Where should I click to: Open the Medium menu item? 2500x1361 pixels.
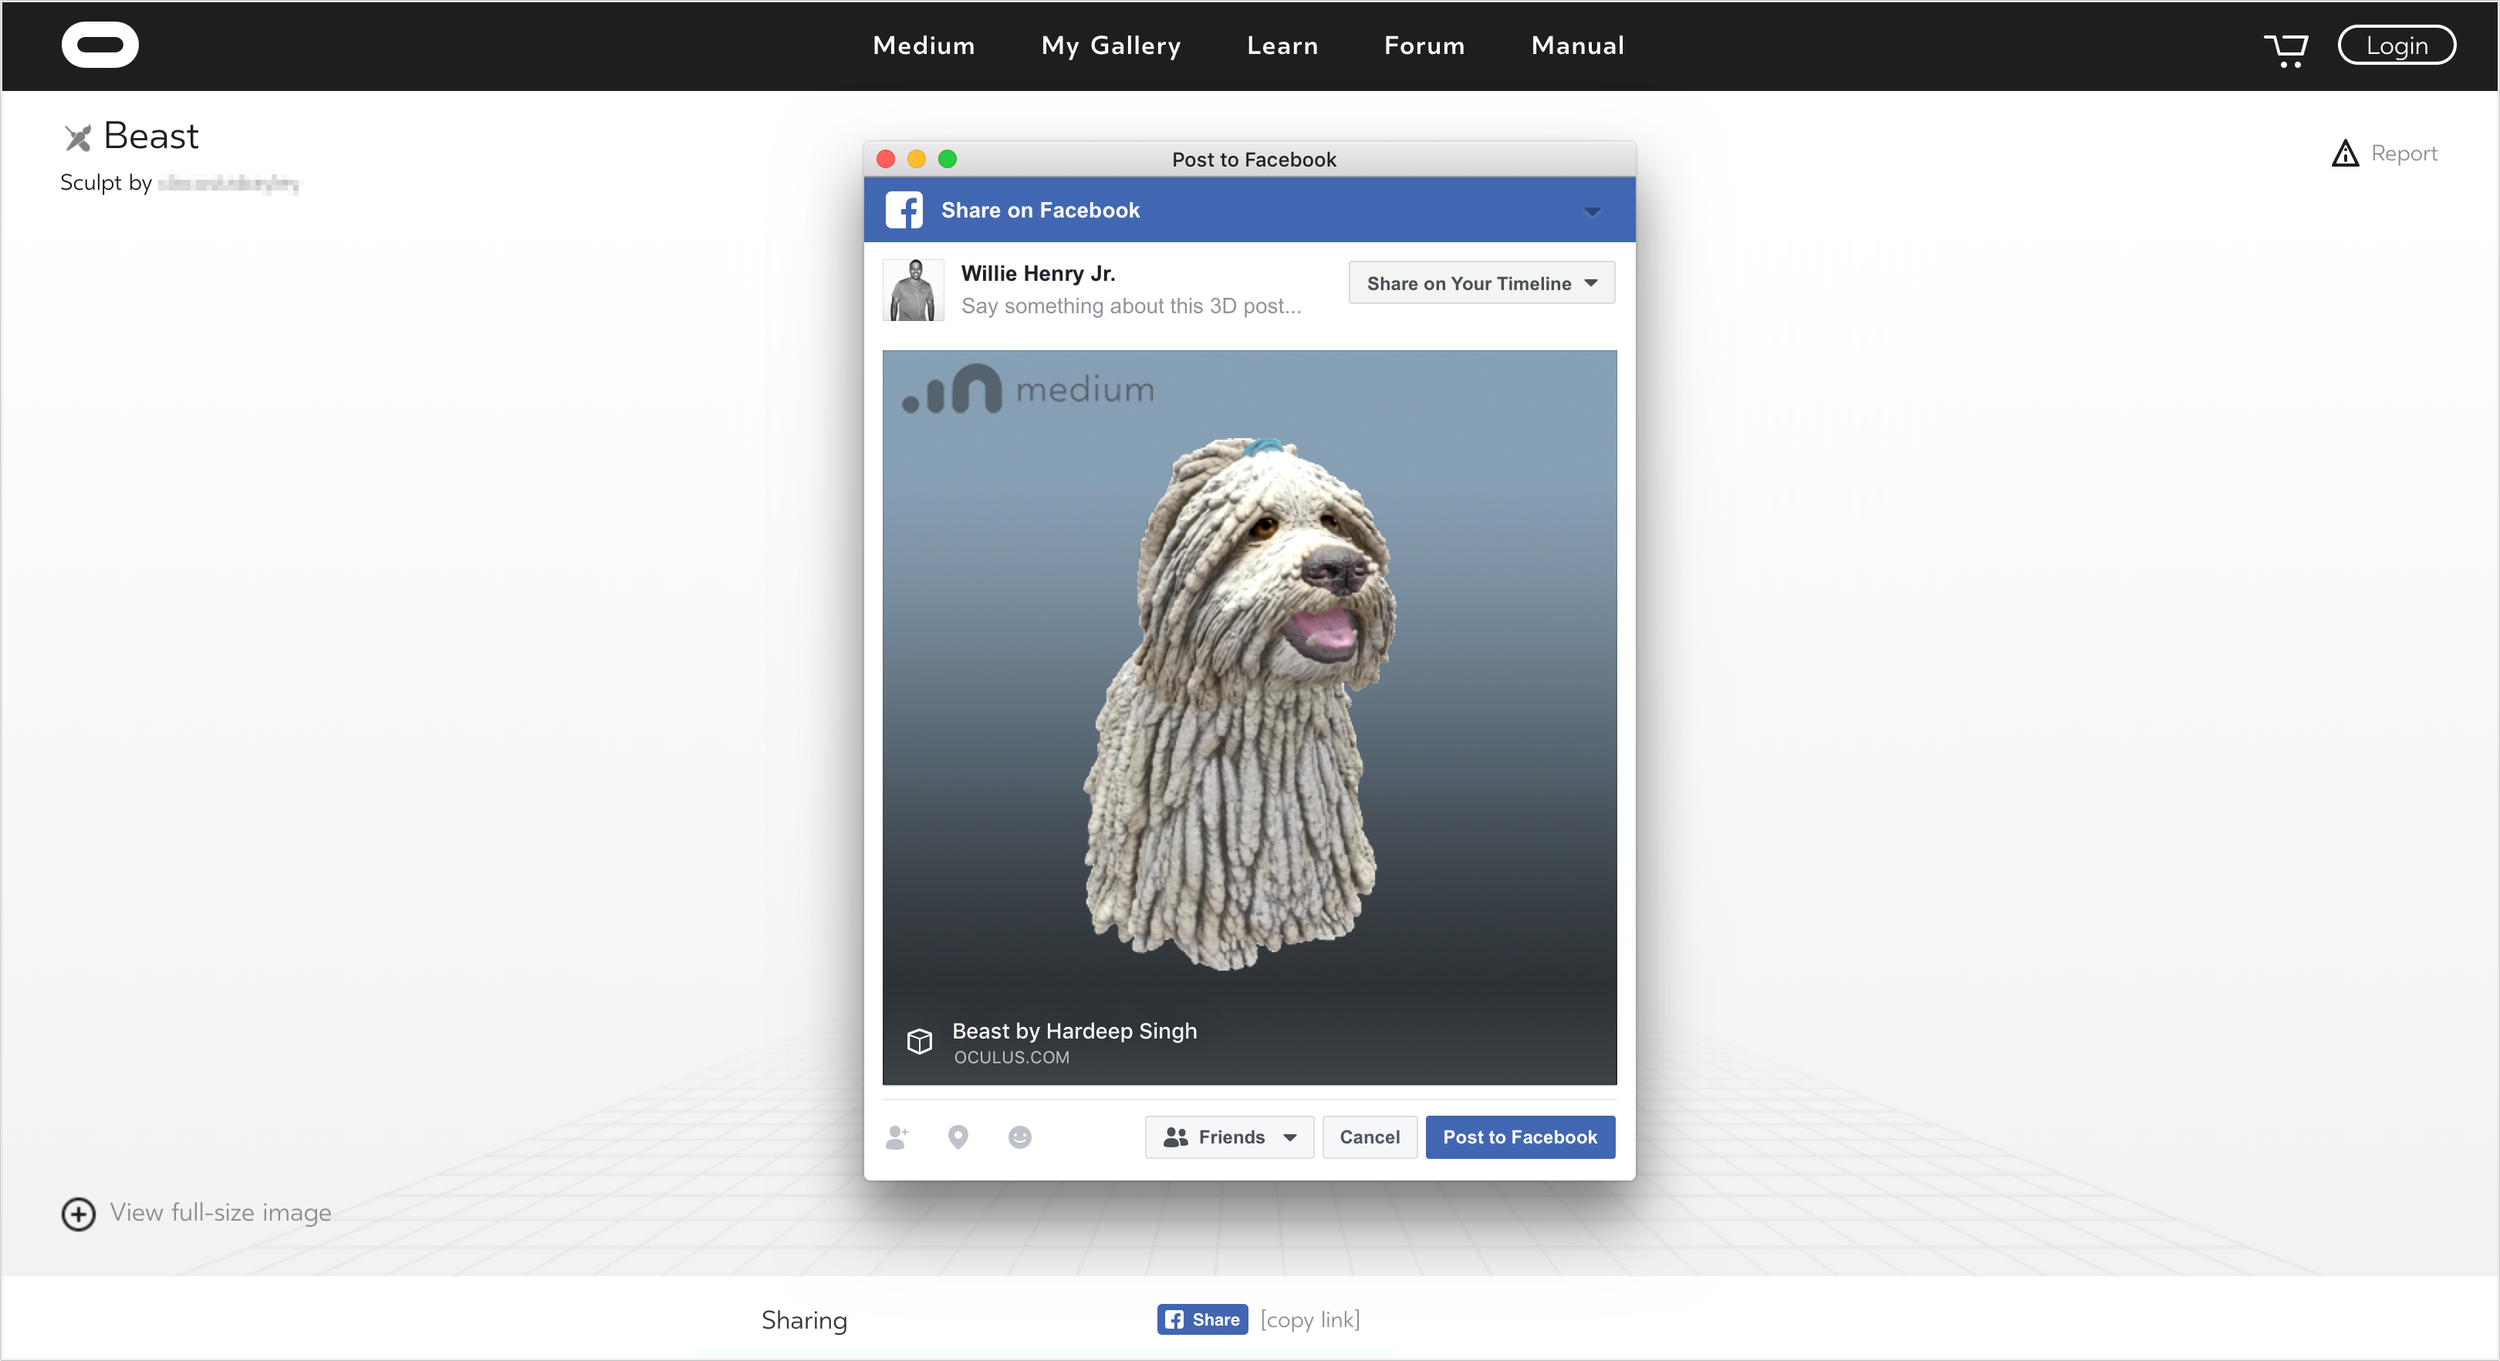[923, 46]
